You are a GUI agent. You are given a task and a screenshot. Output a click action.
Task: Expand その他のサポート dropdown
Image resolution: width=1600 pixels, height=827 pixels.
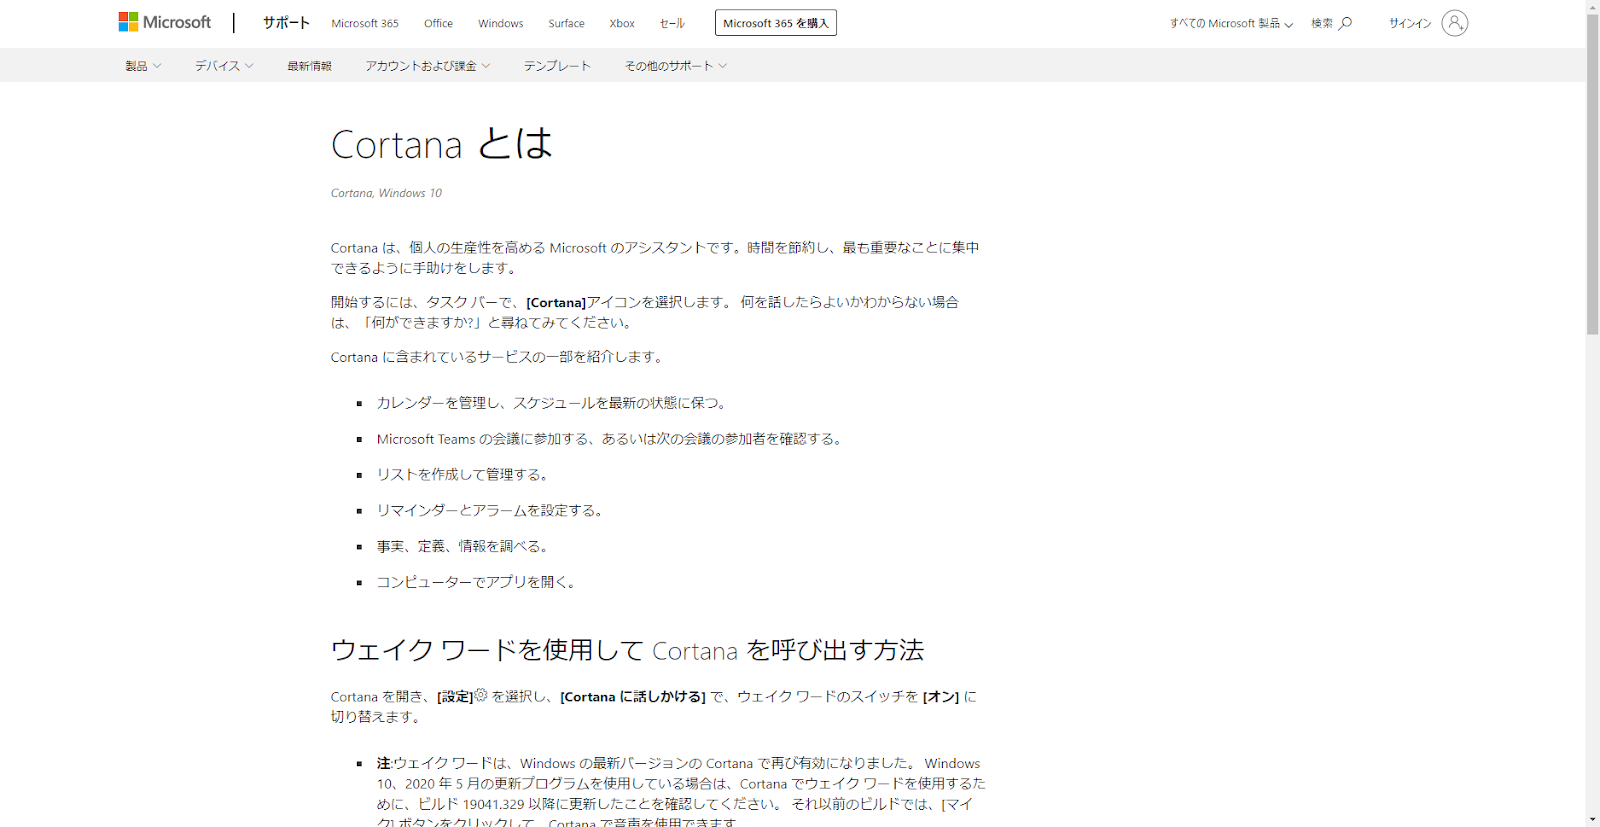click(676, 66)
